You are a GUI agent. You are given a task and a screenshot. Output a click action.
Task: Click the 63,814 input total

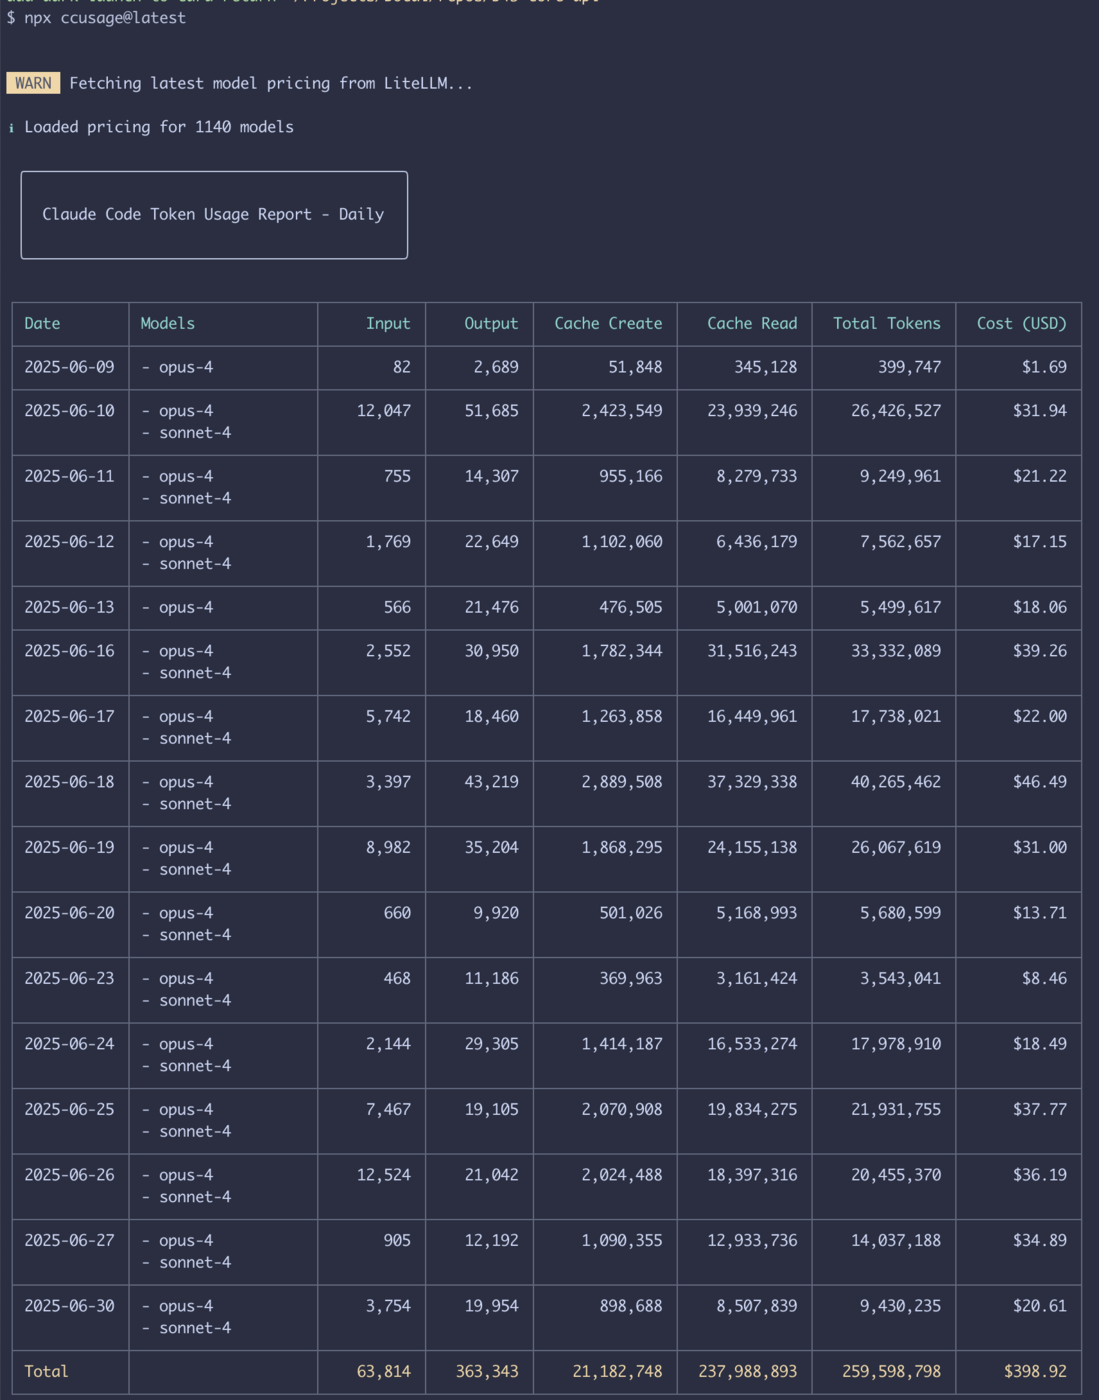point(384,1371)
